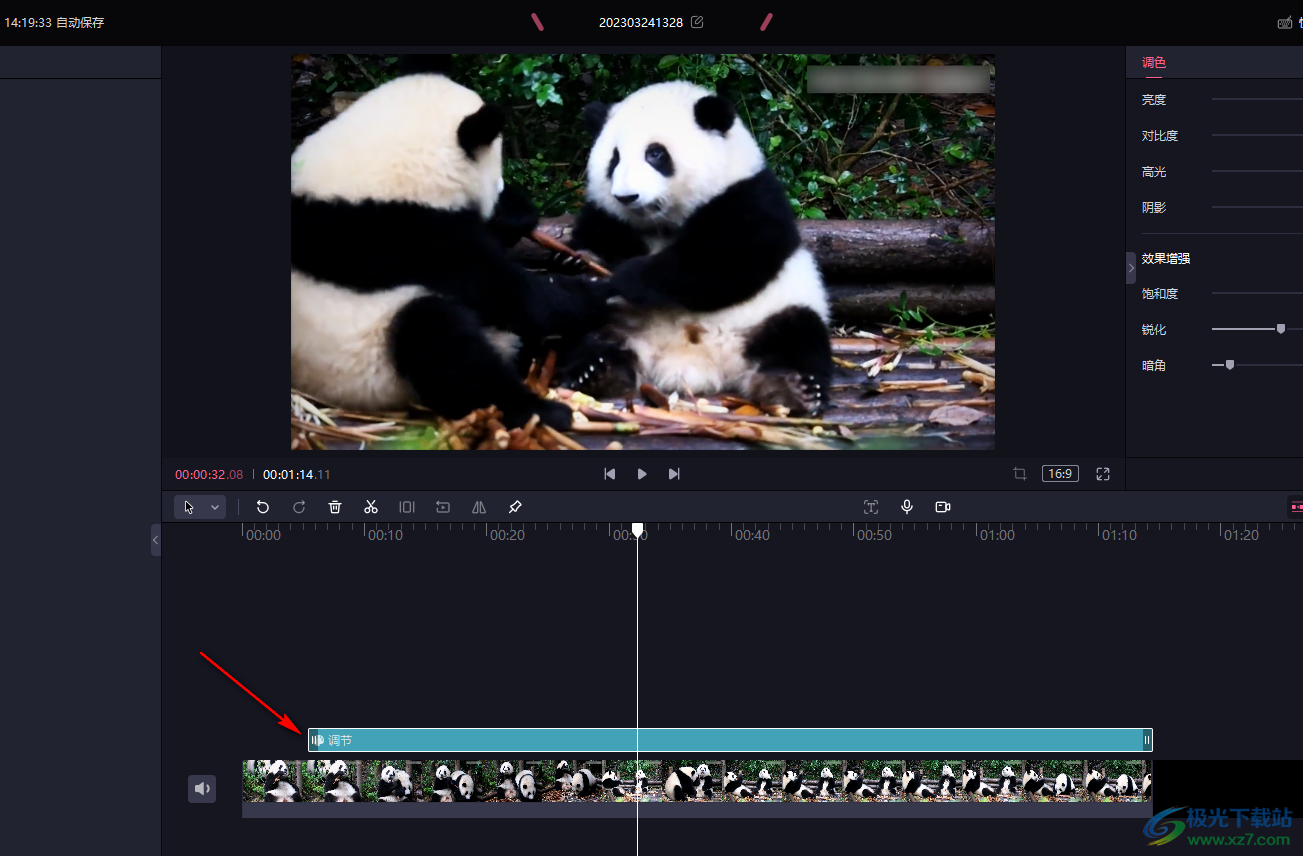Screen dimensions: 1303x856
Task: Click the 00:10 mark on timeline ruler
Action: (385, 535)
